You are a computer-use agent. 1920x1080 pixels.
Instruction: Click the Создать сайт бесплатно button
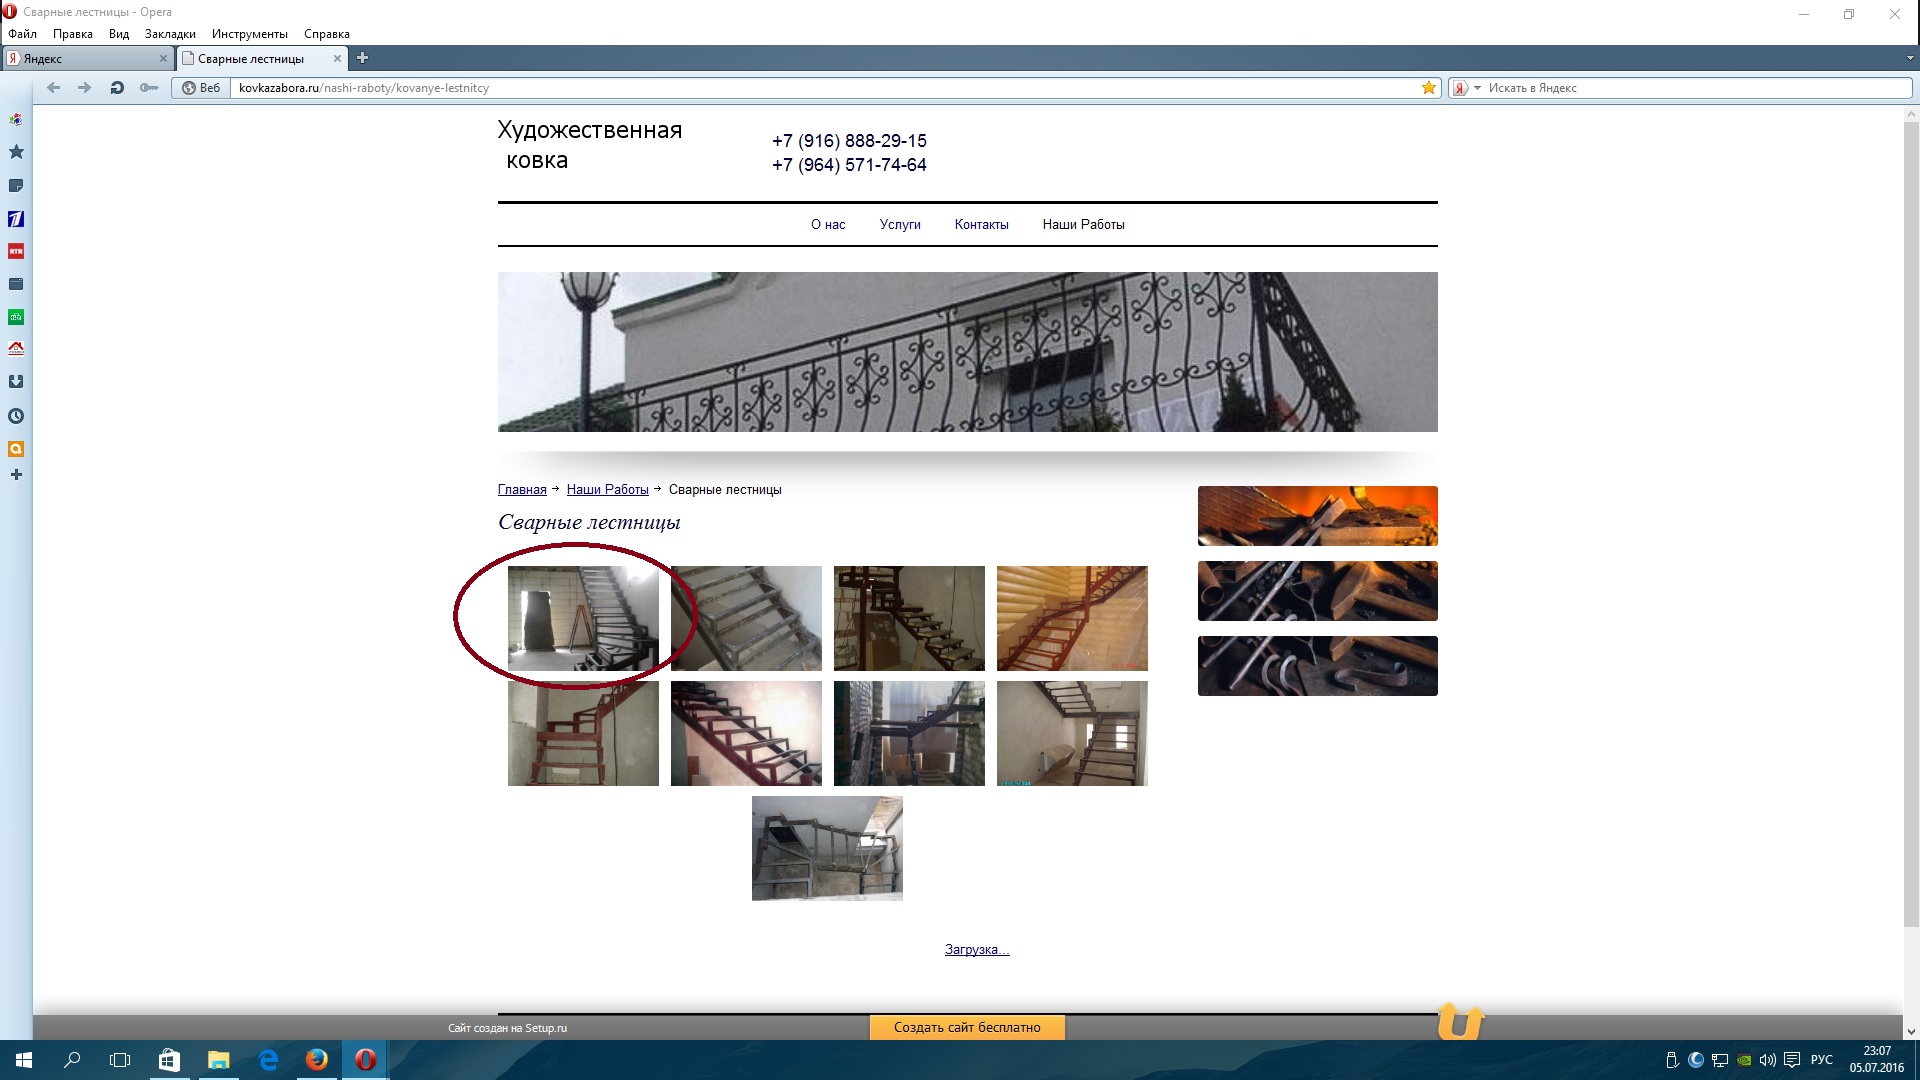967,1028
